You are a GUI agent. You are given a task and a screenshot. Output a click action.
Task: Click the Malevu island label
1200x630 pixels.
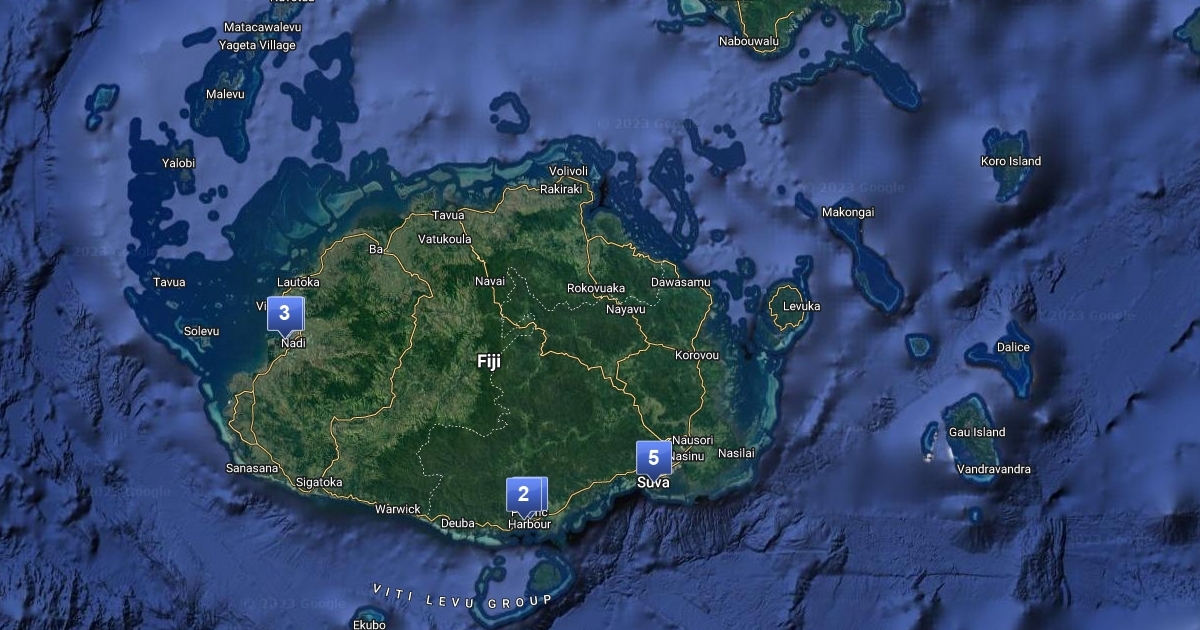tap(225, 95)
